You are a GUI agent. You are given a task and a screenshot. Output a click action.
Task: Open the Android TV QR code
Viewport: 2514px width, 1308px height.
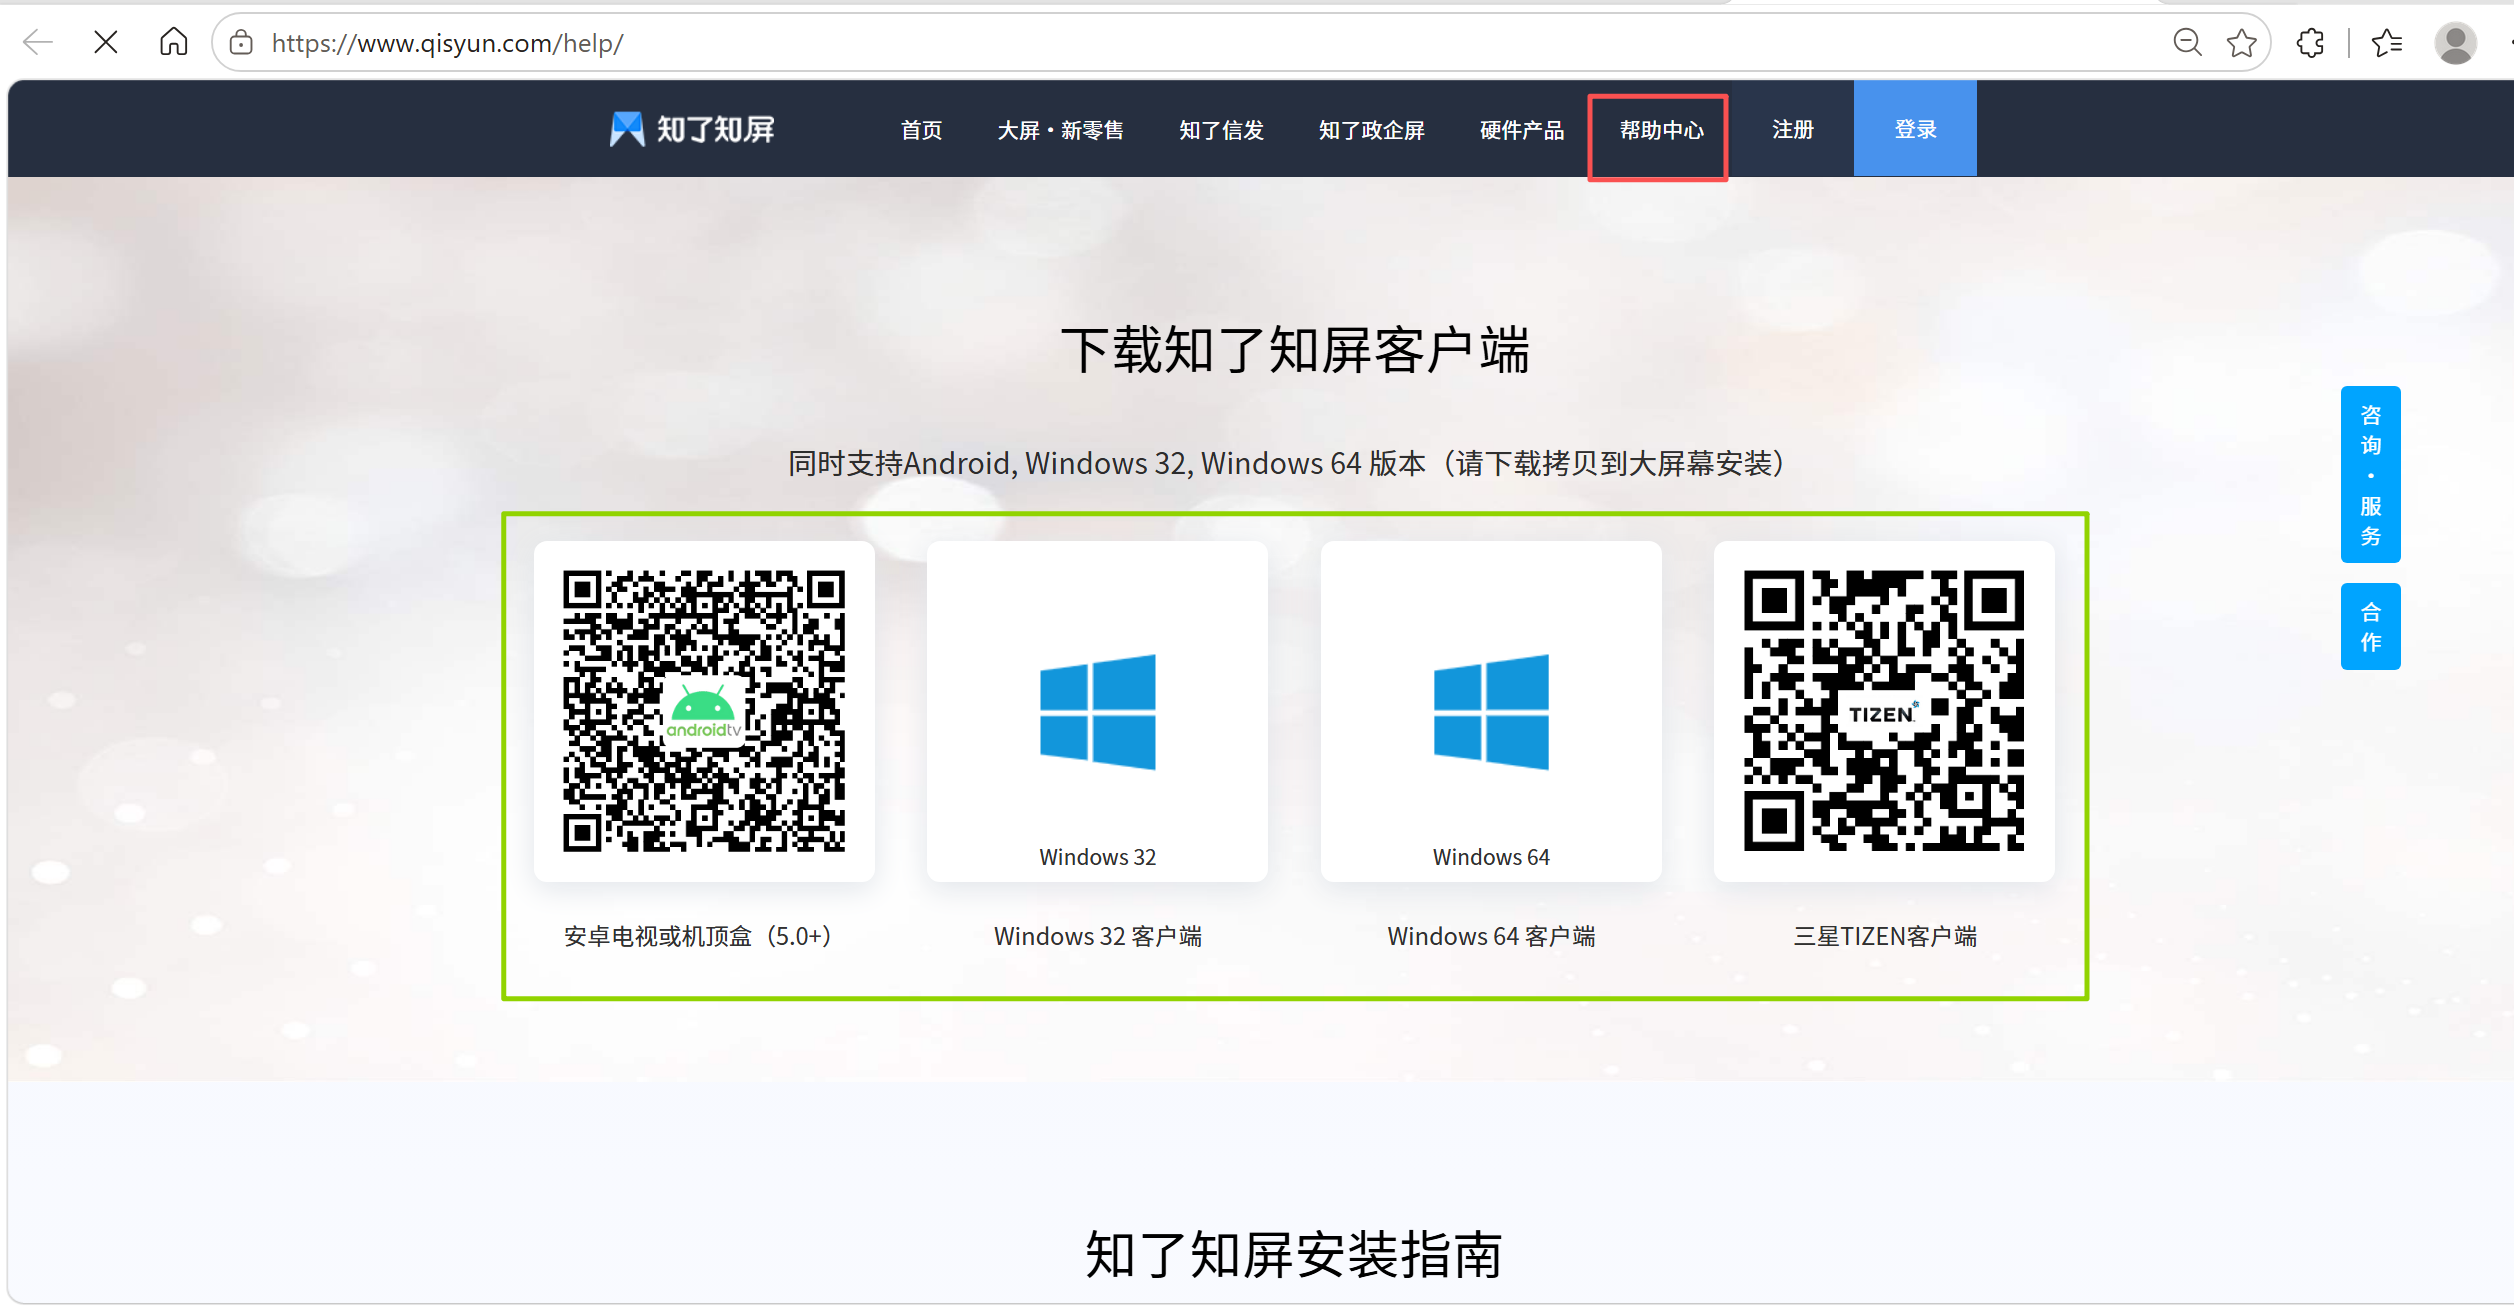(x=704, y=712)
